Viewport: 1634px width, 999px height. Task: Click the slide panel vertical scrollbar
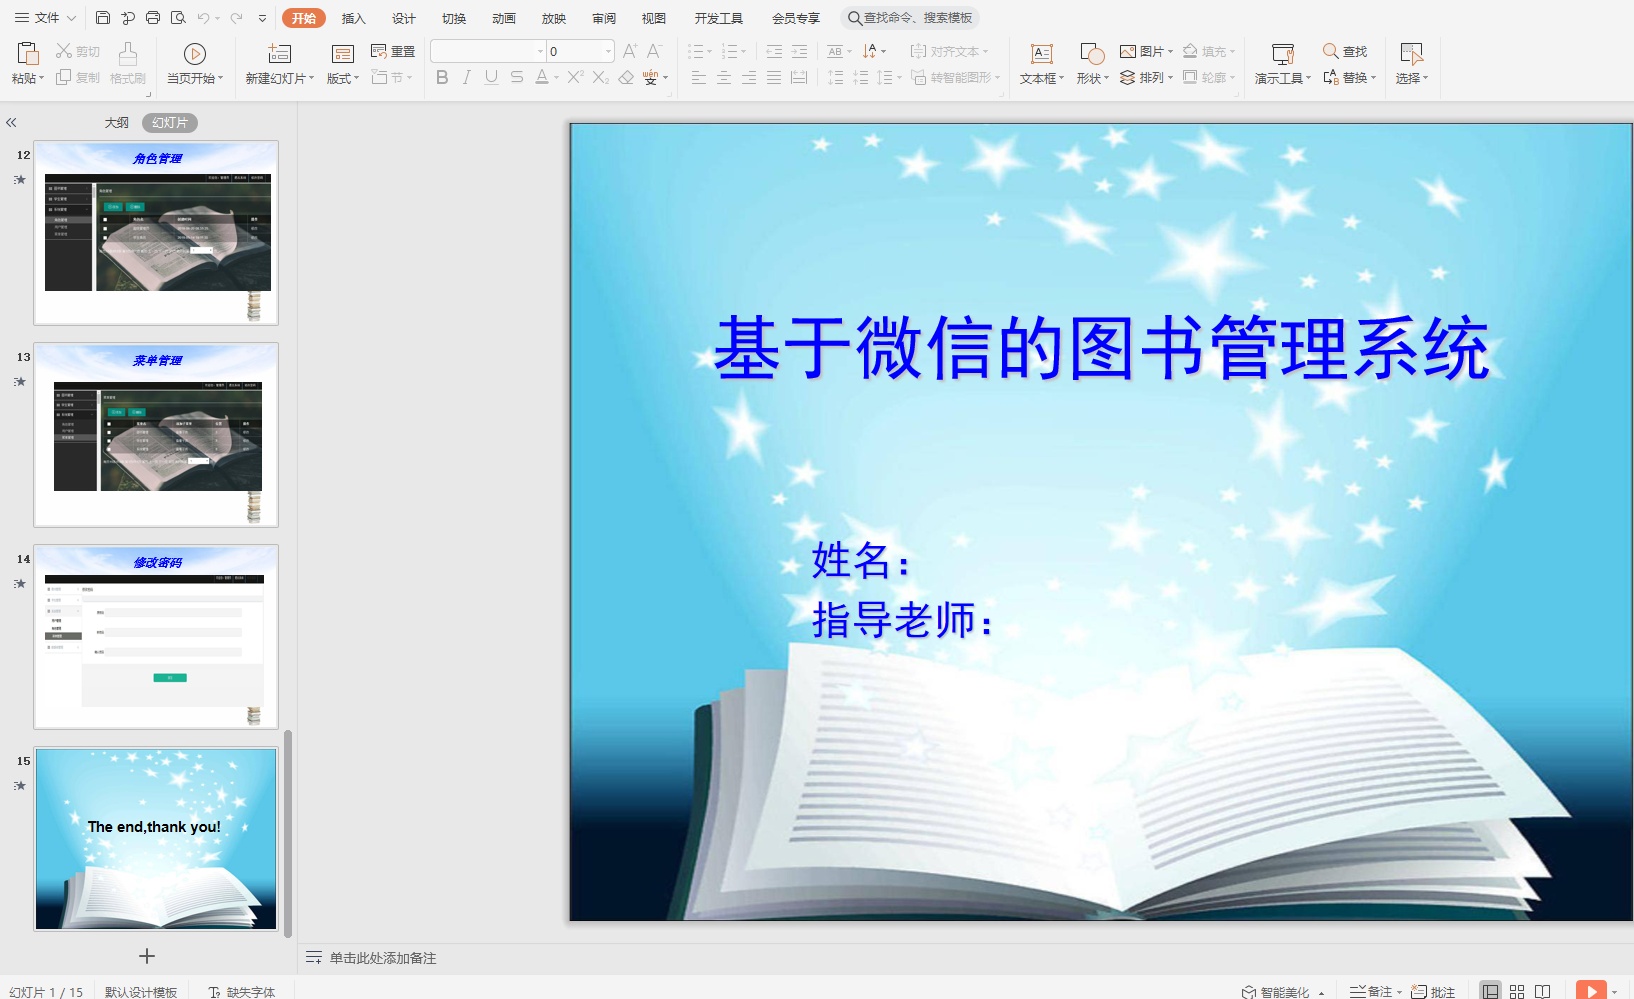click(x=288, y=833)
